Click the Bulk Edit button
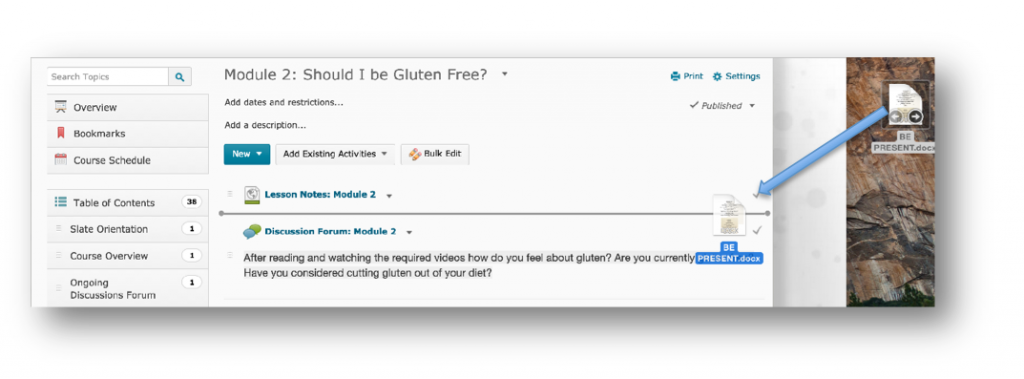Viewport: 1024px width, 379px height. tap(435, 154)
